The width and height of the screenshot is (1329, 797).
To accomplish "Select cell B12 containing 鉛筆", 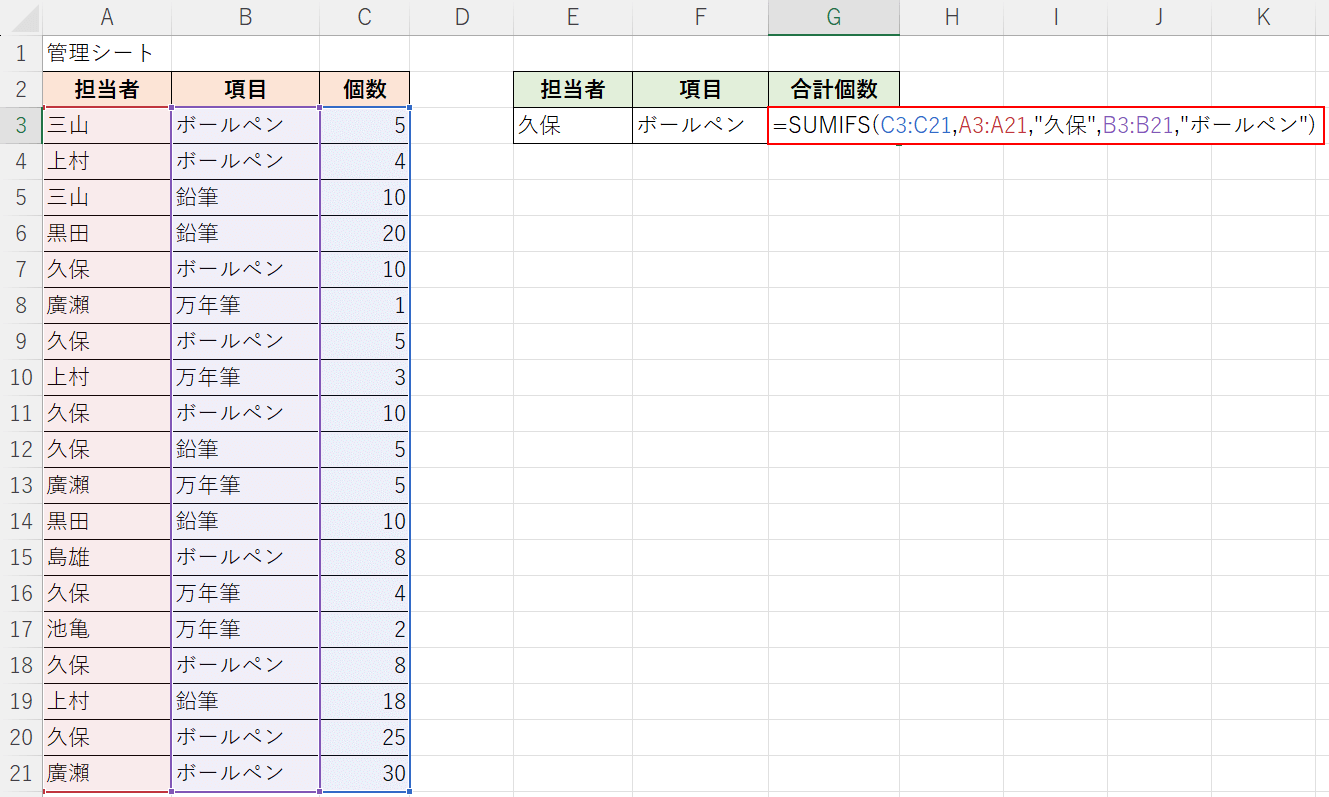I will click(x=245, y=449).
